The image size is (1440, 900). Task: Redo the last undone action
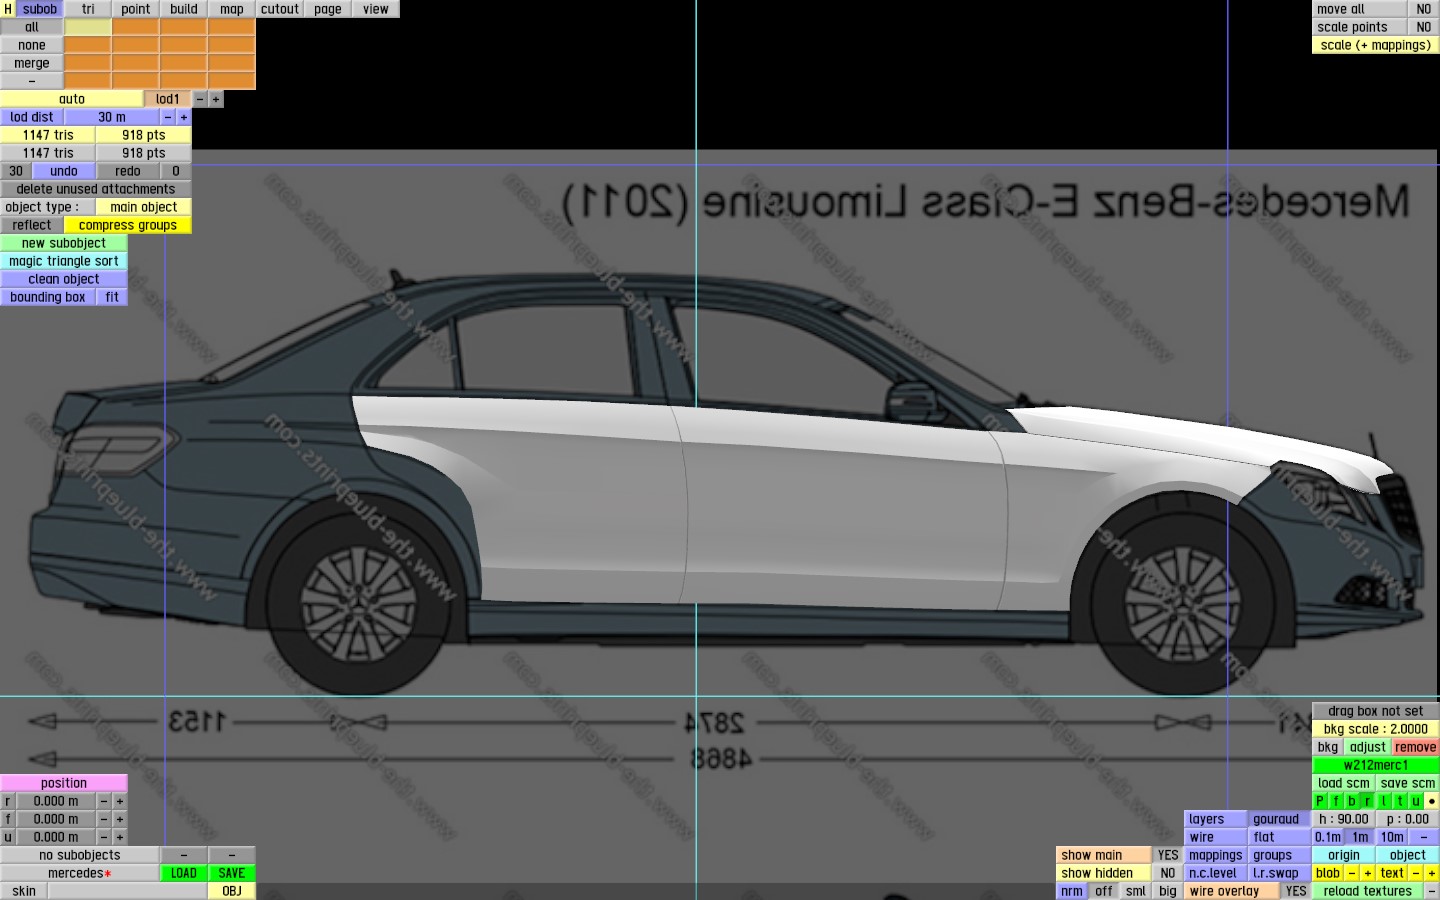tap(128, 171)
